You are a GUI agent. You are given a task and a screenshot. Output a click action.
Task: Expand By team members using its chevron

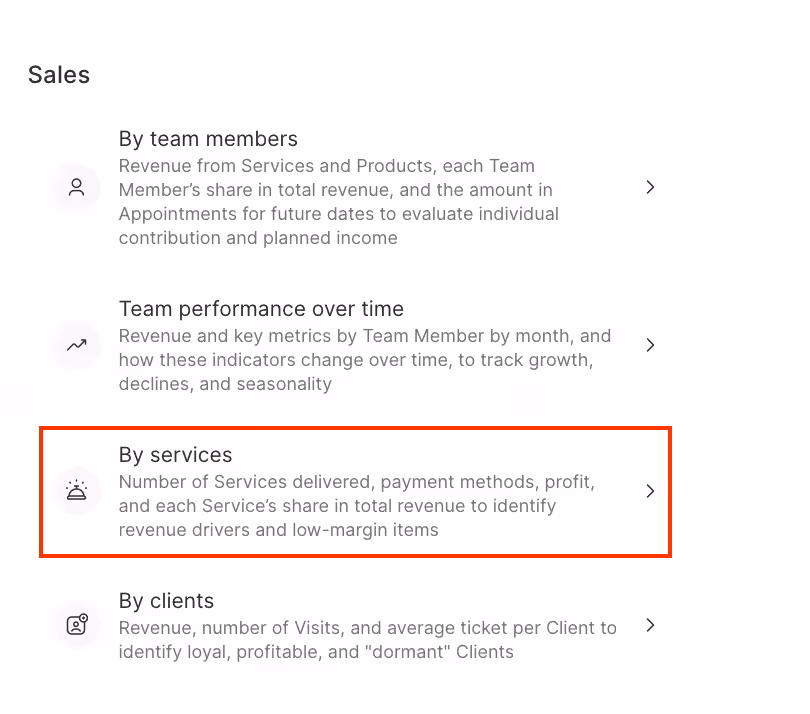[650, 187]
